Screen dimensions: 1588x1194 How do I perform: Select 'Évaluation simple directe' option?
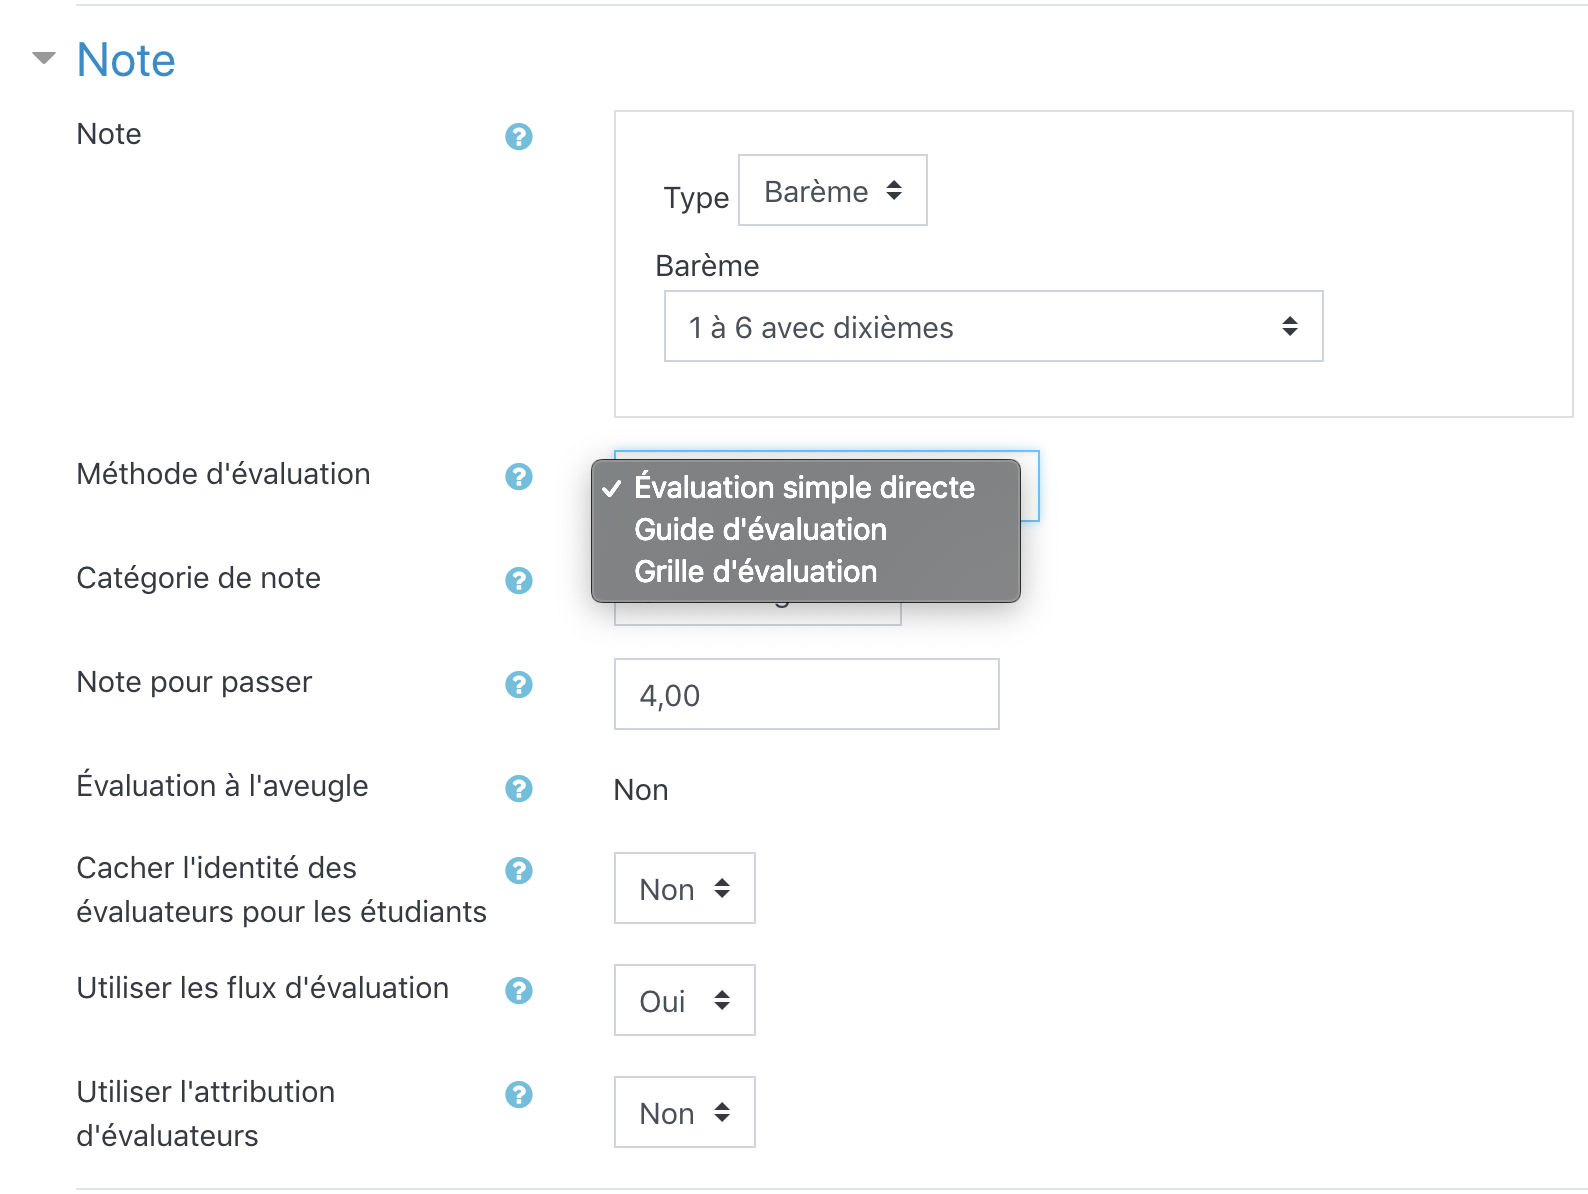[x=804, y=487]
